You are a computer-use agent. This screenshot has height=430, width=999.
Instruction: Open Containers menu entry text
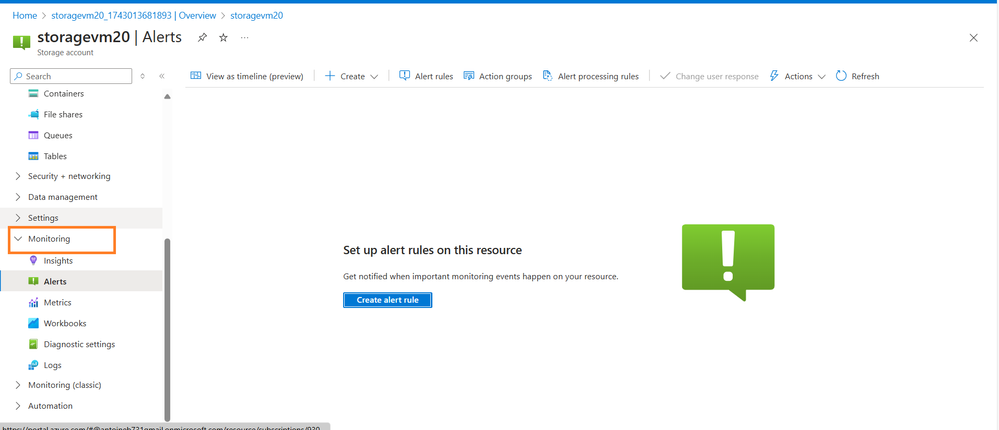[64, 94]
